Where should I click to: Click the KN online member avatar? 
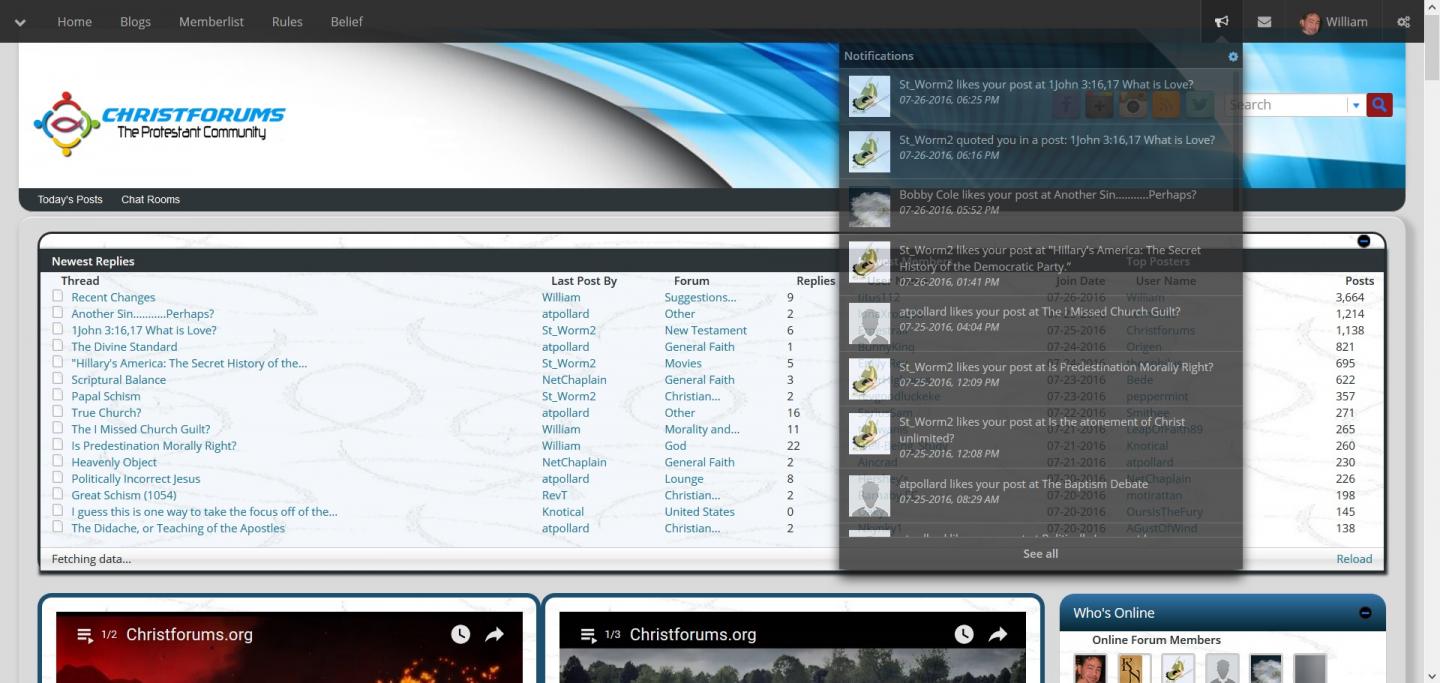pos(1135,668)
